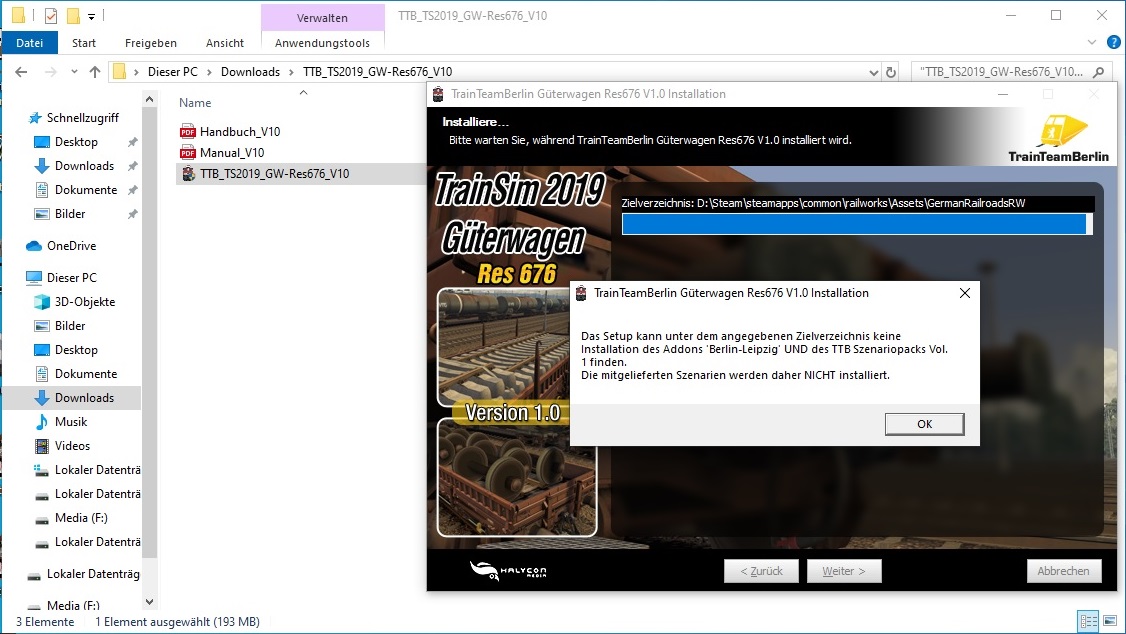The image size is (1126, 634).
Task: Switch to large icons view icon
Action: (1110, 621)
